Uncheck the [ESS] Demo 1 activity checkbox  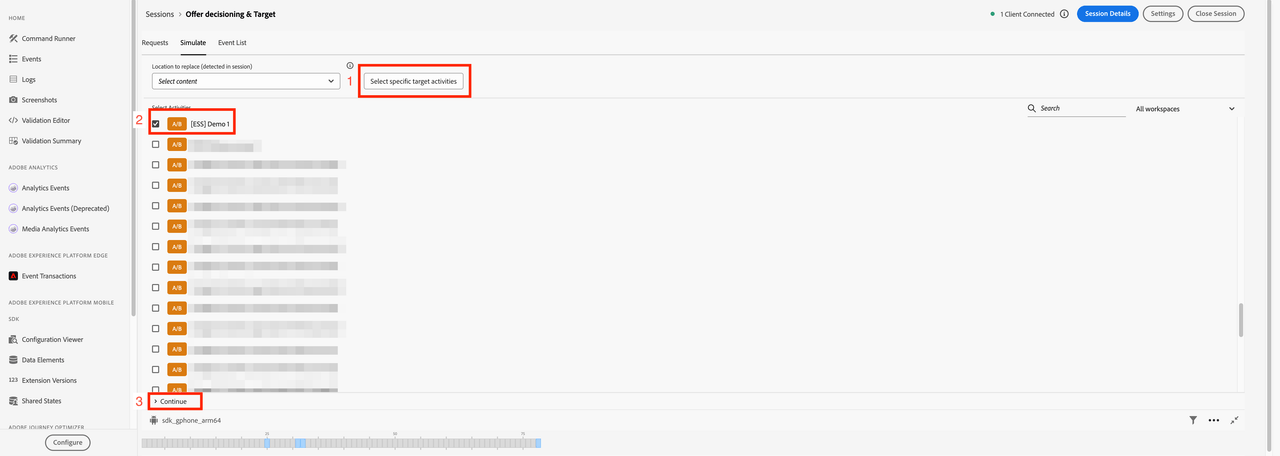click(155, 124)
